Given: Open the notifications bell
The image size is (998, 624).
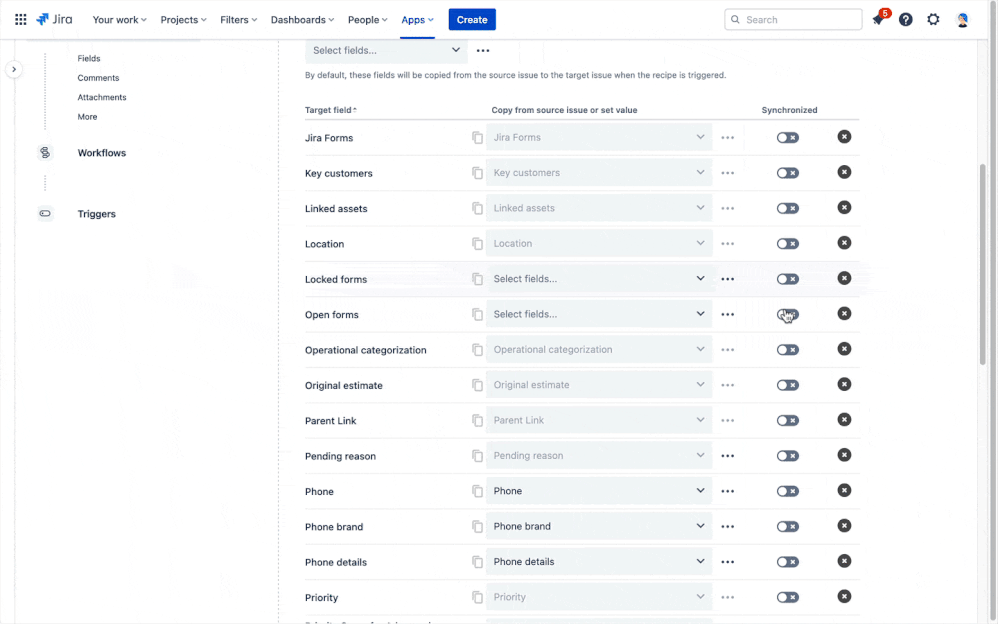Looking at the screenshot, I should (878, 19).
